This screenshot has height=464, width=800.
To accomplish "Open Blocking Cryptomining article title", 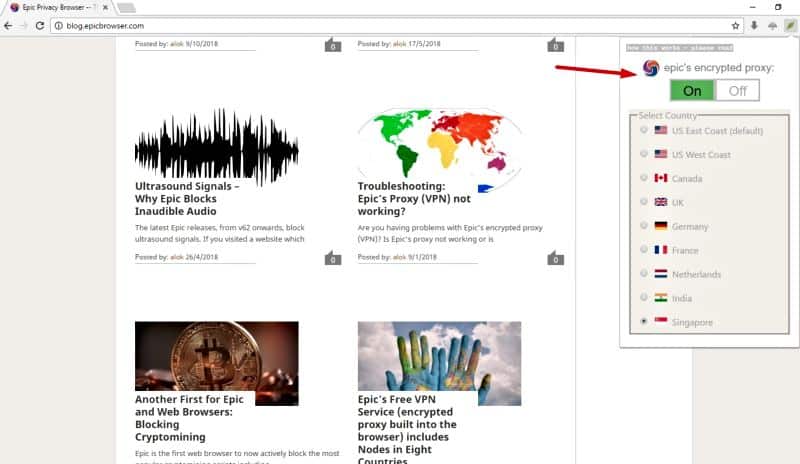I will pos(189,418).
